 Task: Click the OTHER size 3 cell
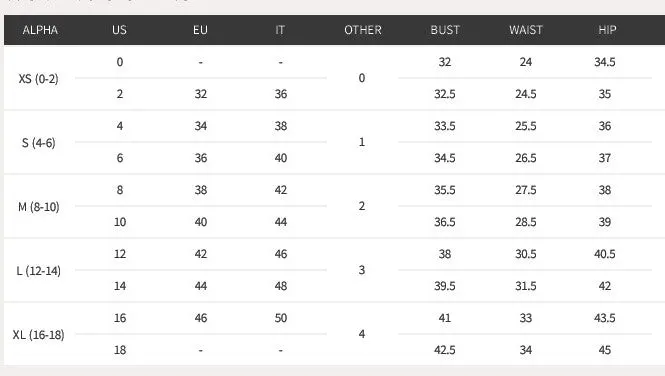pyautogui.click(x=362, y=270)
